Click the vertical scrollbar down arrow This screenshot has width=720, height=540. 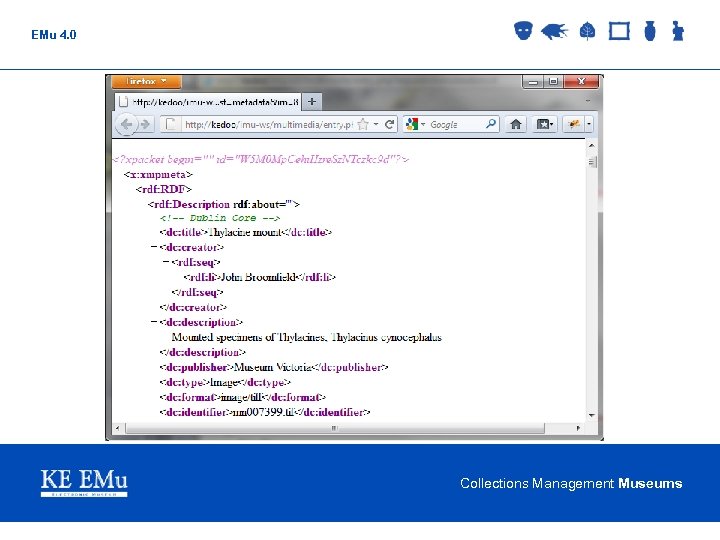591,415
